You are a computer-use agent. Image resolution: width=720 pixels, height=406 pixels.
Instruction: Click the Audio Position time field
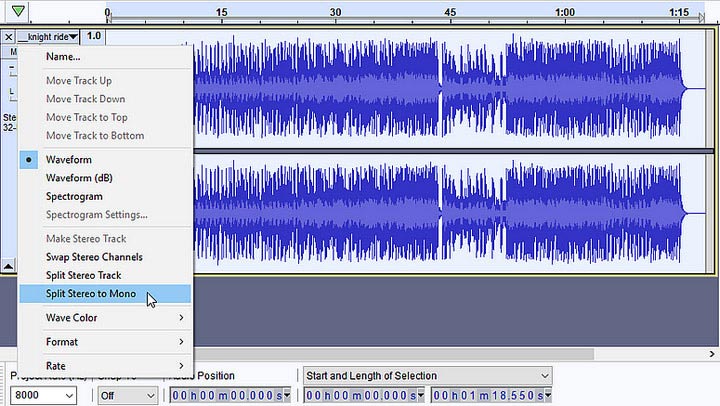coord(230,395)
